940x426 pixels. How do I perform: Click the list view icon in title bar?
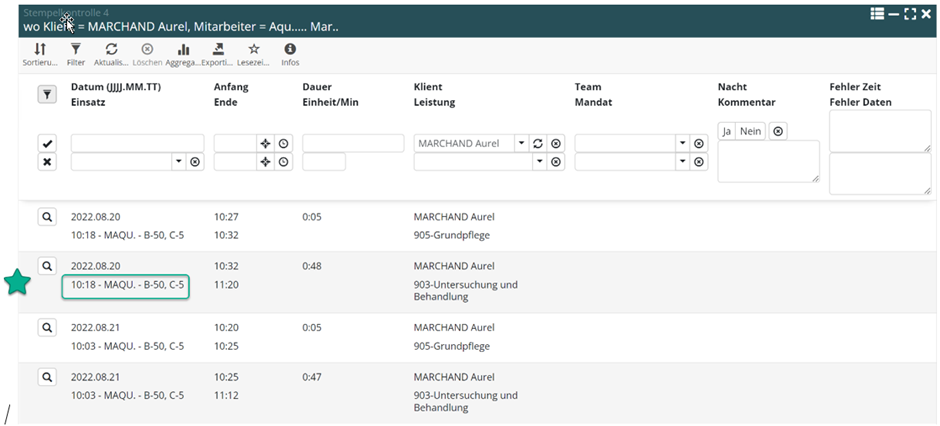(877, 14)
